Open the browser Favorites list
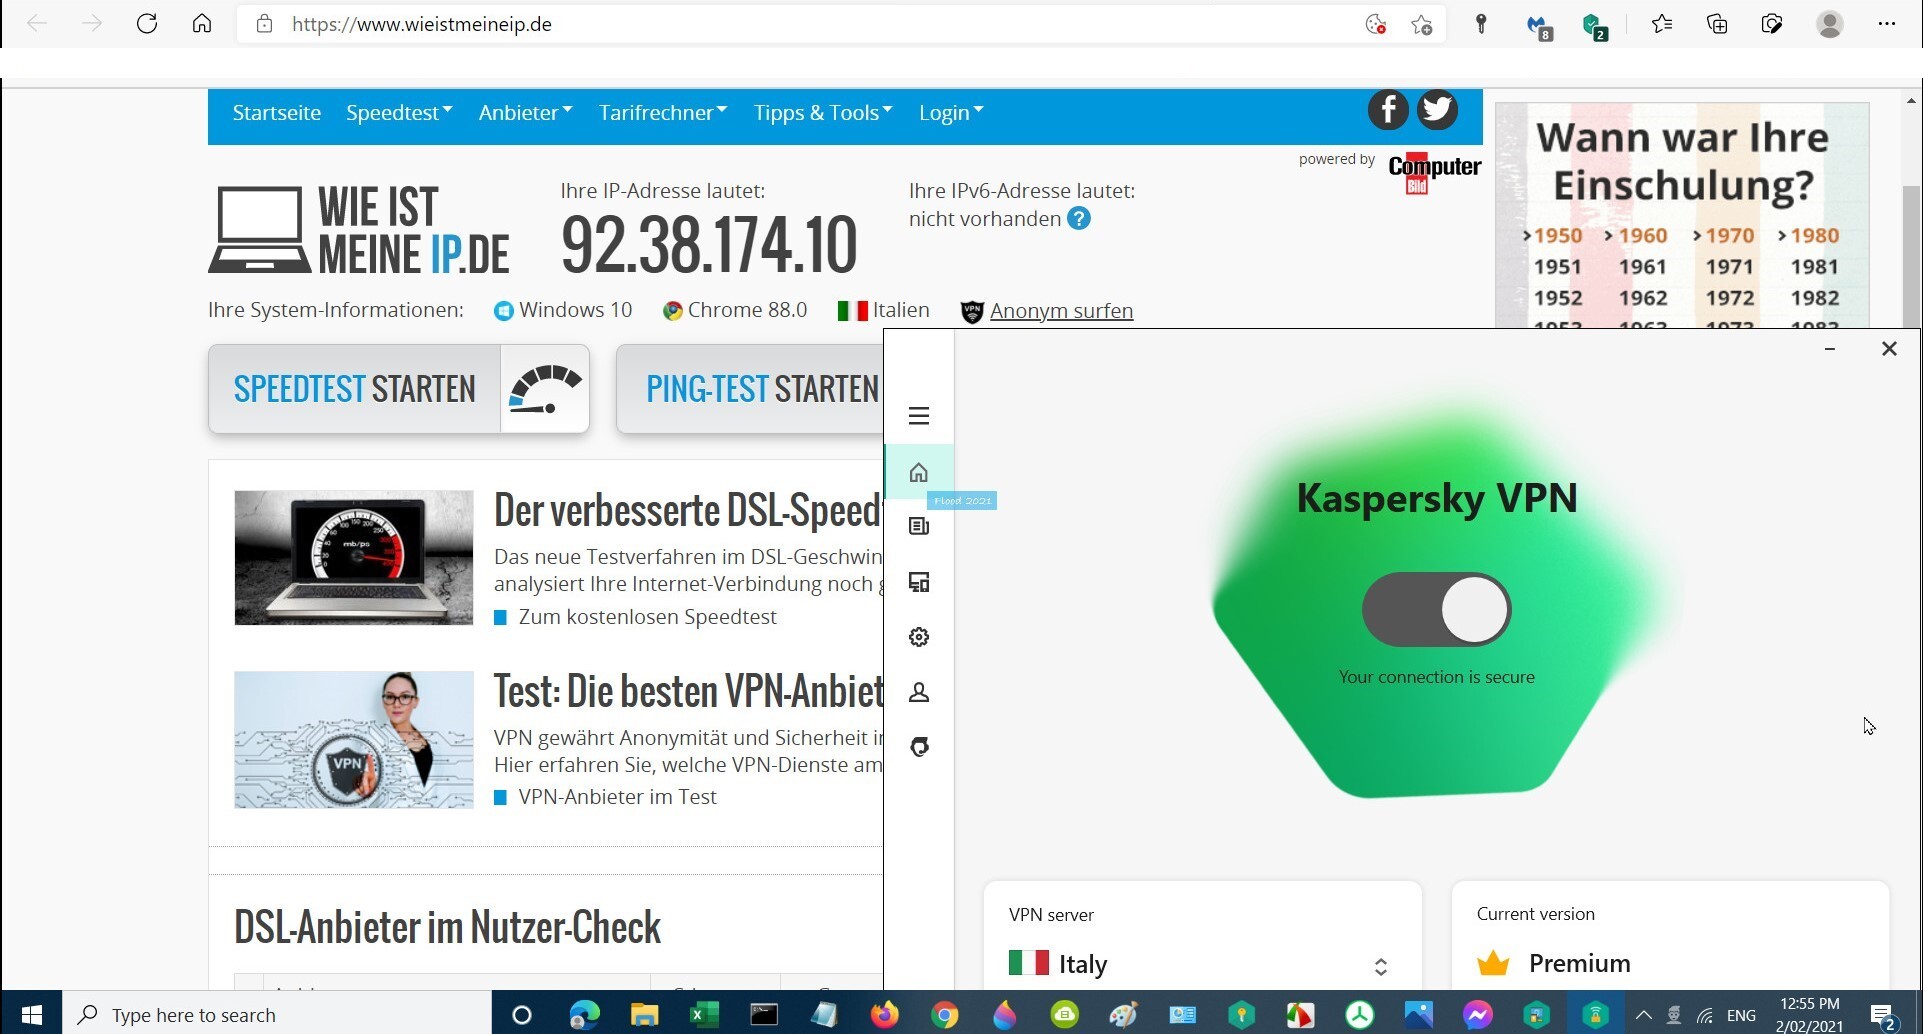This screenshot has width=1923, height=1034. (x=1662, y=24)
